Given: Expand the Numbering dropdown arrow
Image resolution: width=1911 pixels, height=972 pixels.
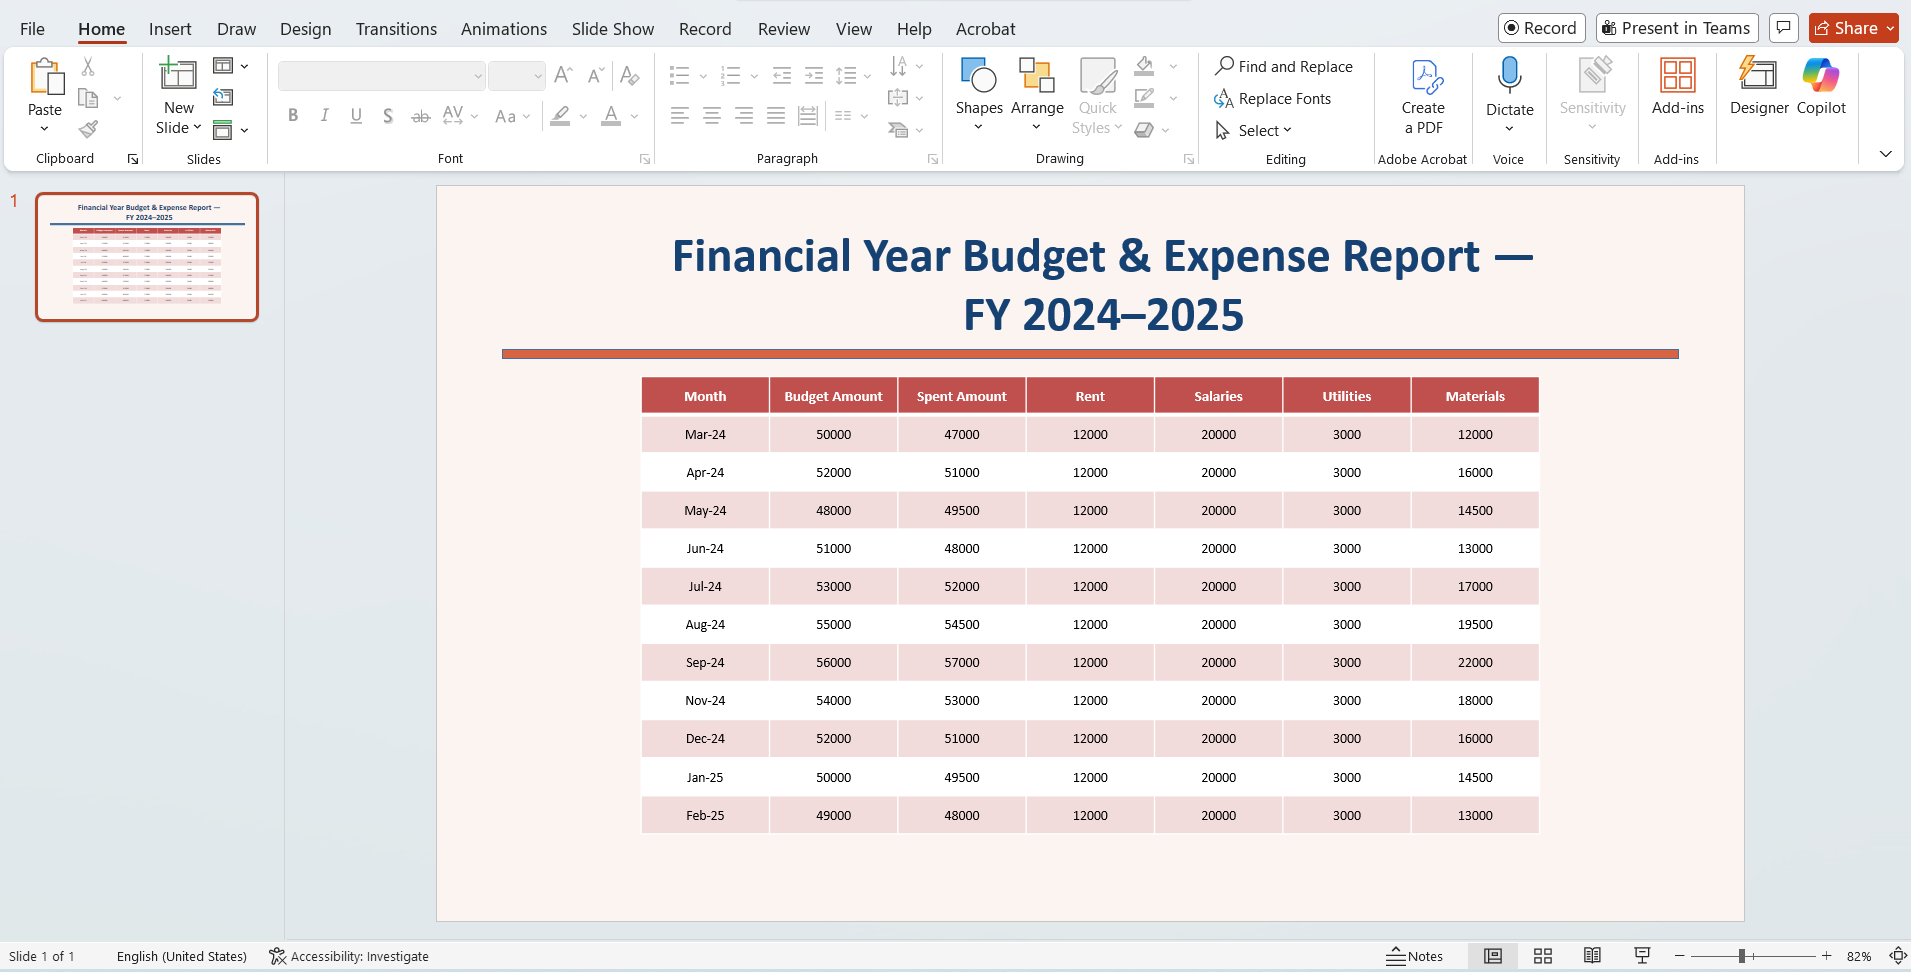Looking at the screenshot, I should pyautogui.click(x=754, y=76).
